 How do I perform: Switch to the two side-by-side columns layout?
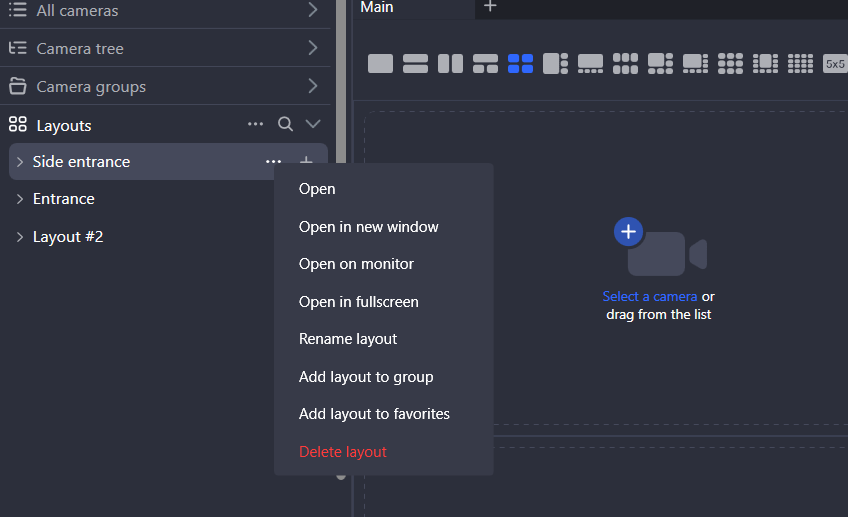coord(450,64)
